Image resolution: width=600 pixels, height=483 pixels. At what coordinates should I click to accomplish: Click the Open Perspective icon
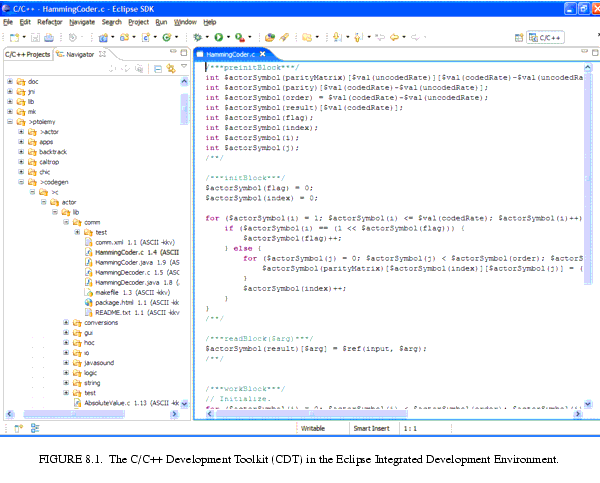[517, 37]
